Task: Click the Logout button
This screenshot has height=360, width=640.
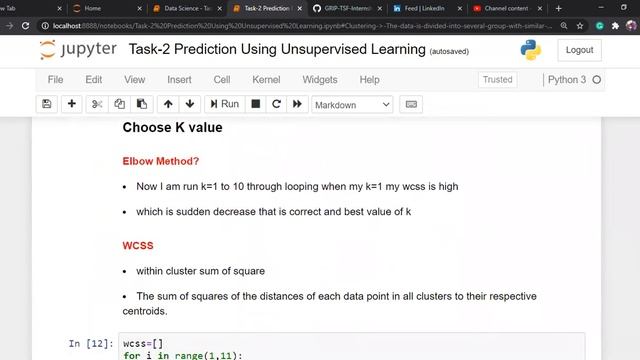Action: tap(579, 50)
